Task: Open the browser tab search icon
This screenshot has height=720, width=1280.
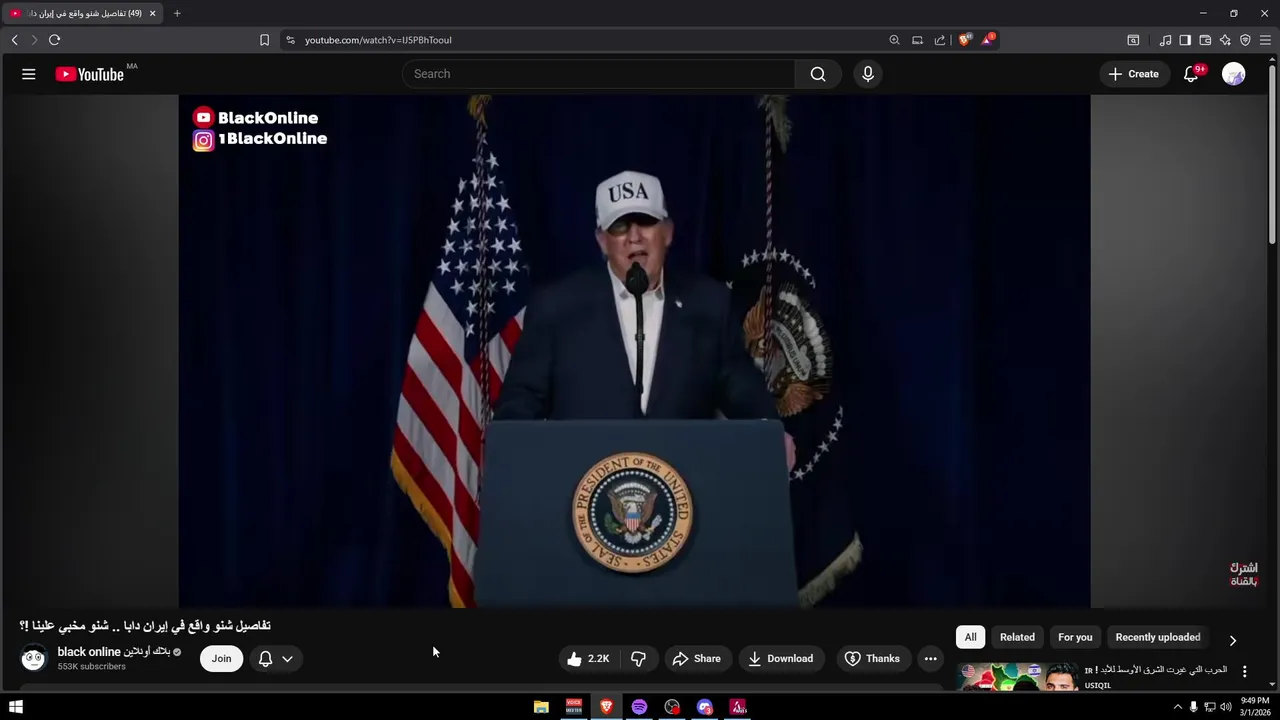Action: pos(1133,40)
